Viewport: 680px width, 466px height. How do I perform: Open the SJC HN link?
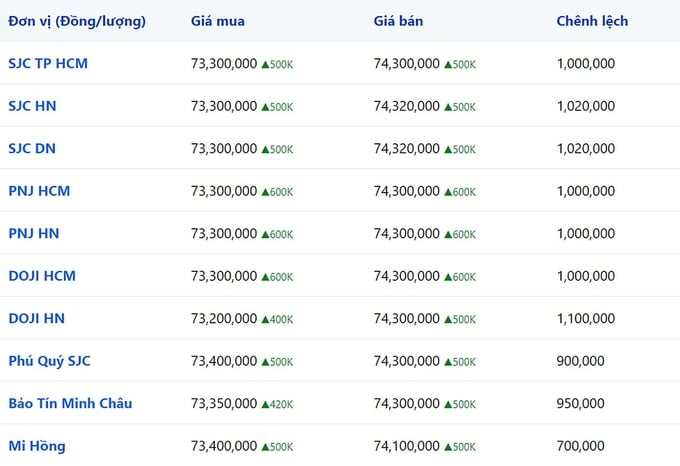(x=33, y=106)
